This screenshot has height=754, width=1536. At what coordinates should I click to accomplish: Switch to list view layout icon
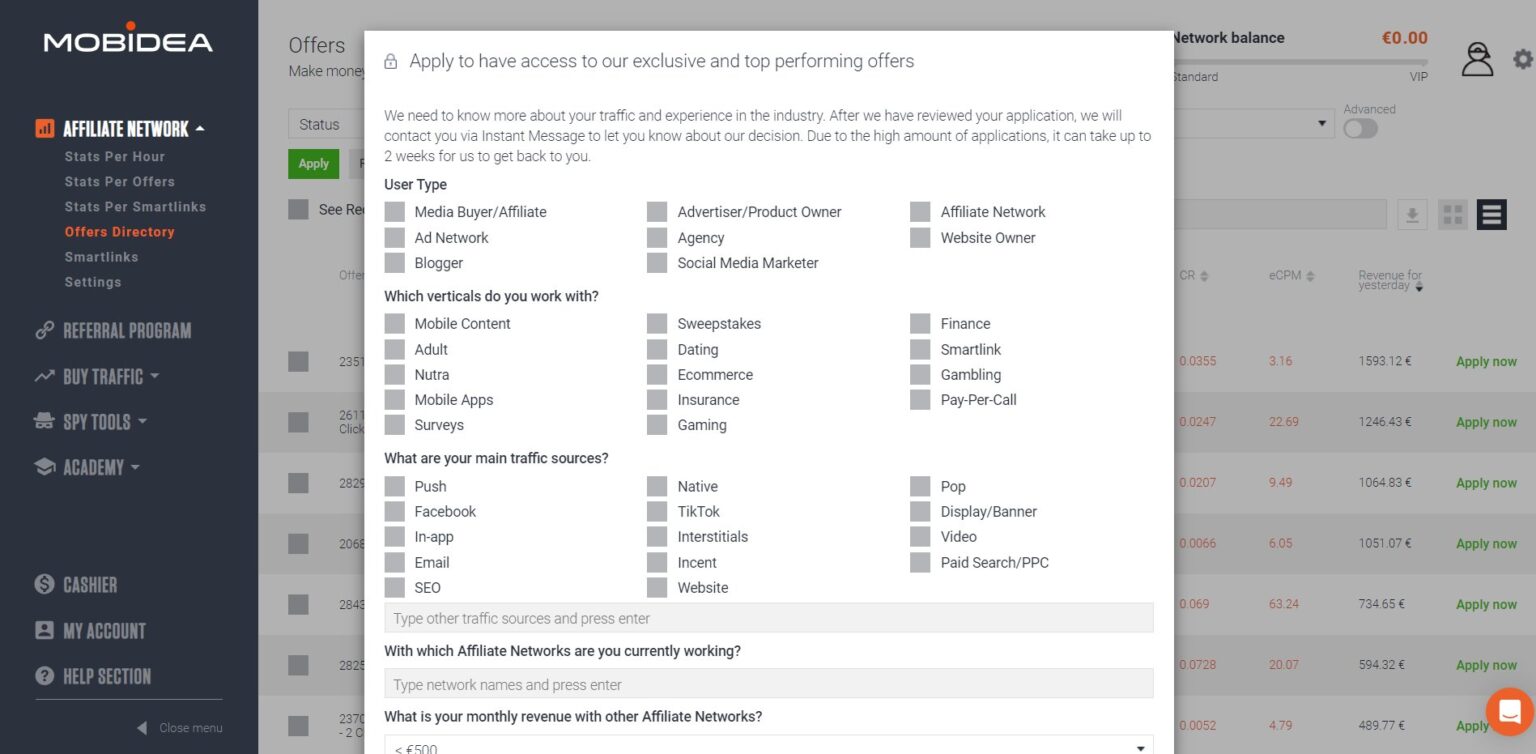[1491, 215]
